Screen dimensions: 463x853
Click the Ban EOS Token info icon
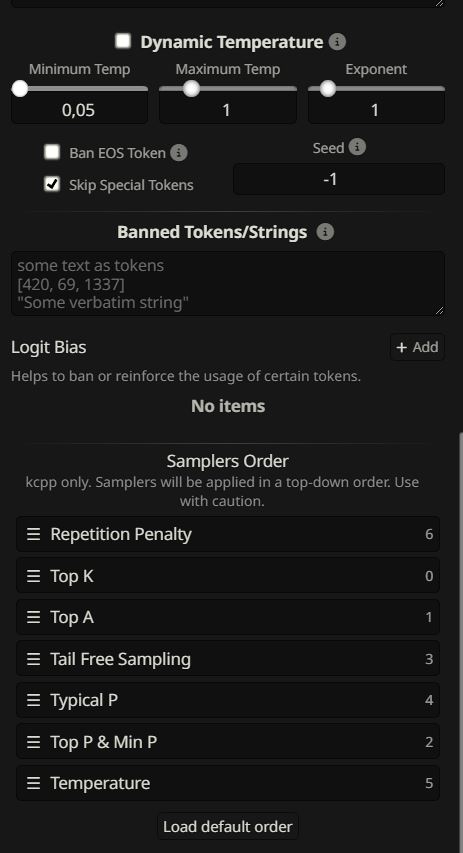(x=179, y=153)
